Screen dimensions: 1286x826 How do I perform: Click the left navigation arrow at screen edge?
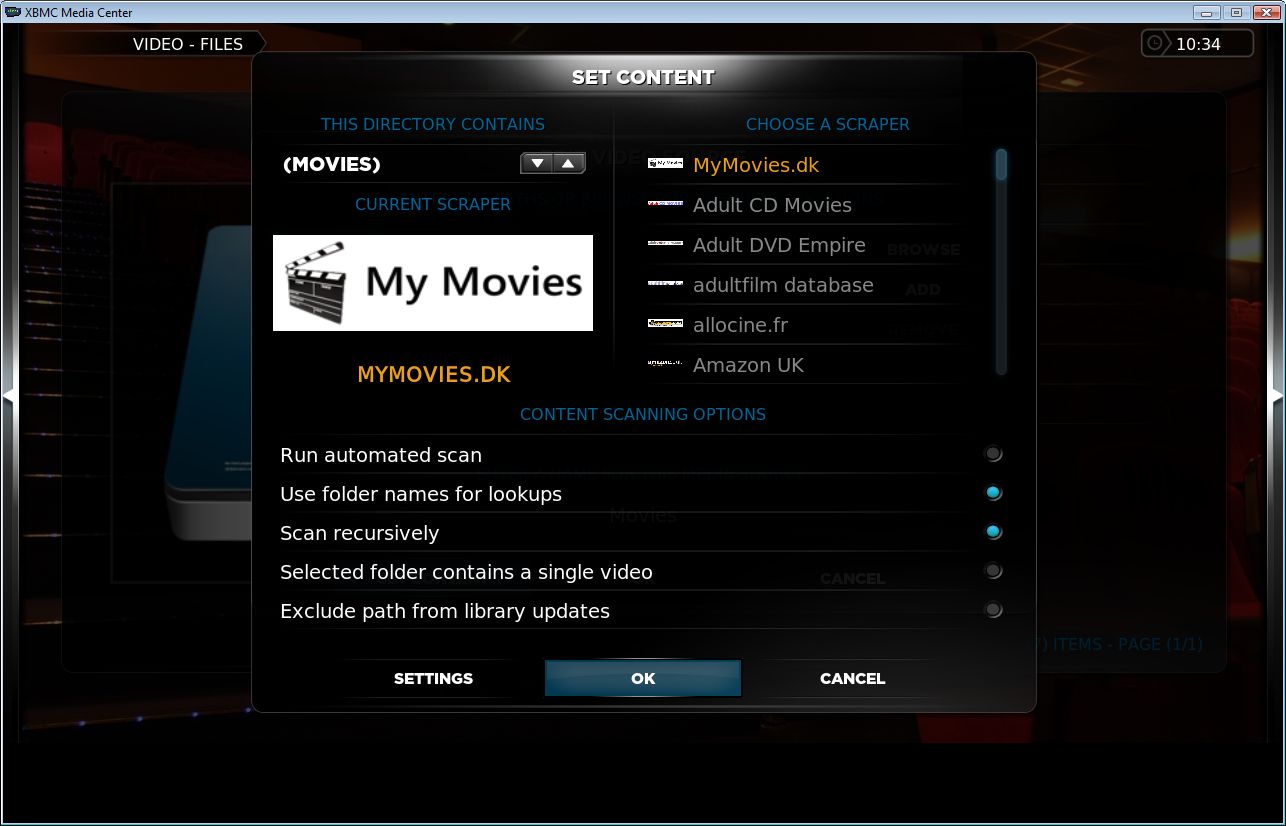coord(10,394)
